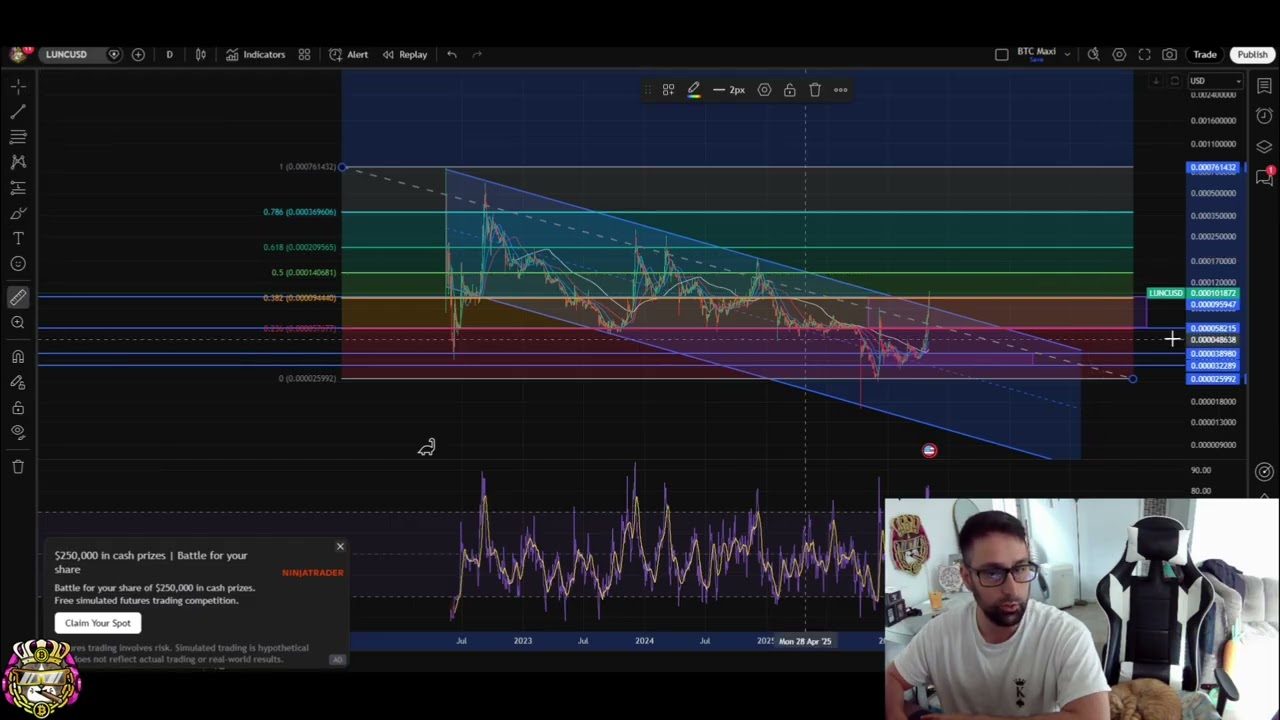Image resolution: width=1280 pixels, height=720 pixels.
Task: Click the Publish button
Action: coord(1253,54)
